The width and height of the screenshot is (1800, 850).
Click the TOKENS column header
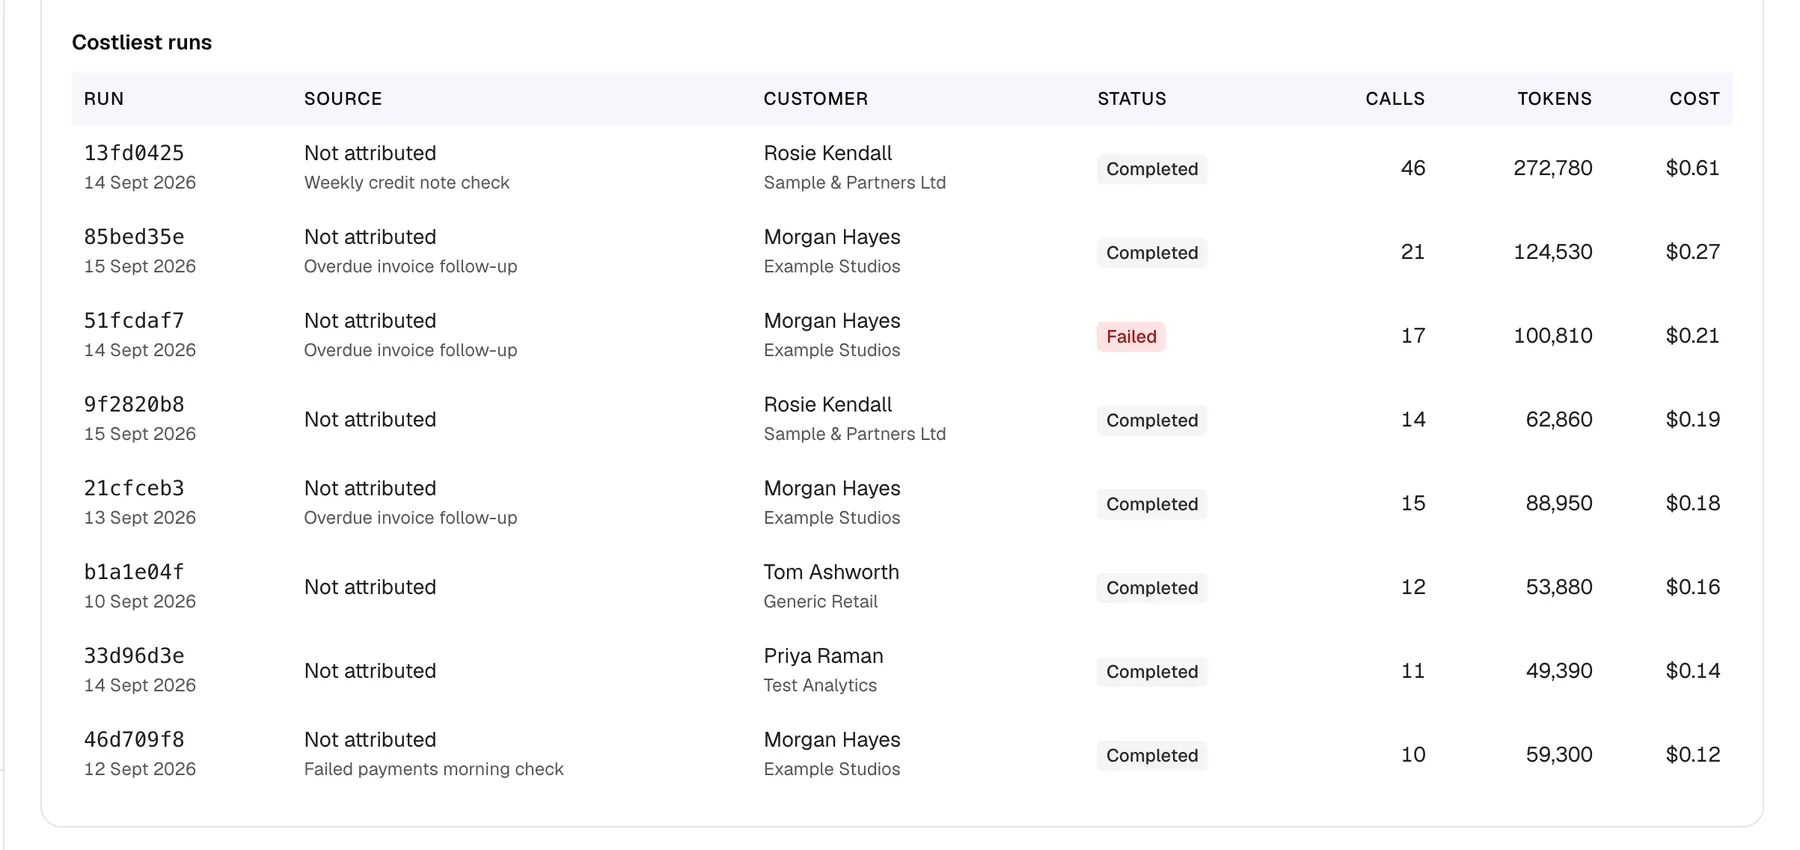click(1554, 99)
